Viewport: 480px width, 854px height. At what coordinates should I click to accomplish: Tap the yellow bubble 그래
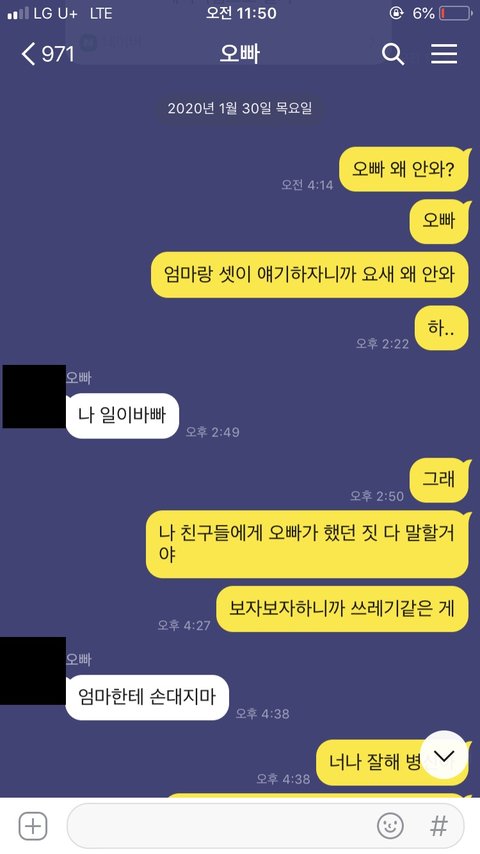coord(439,480)
